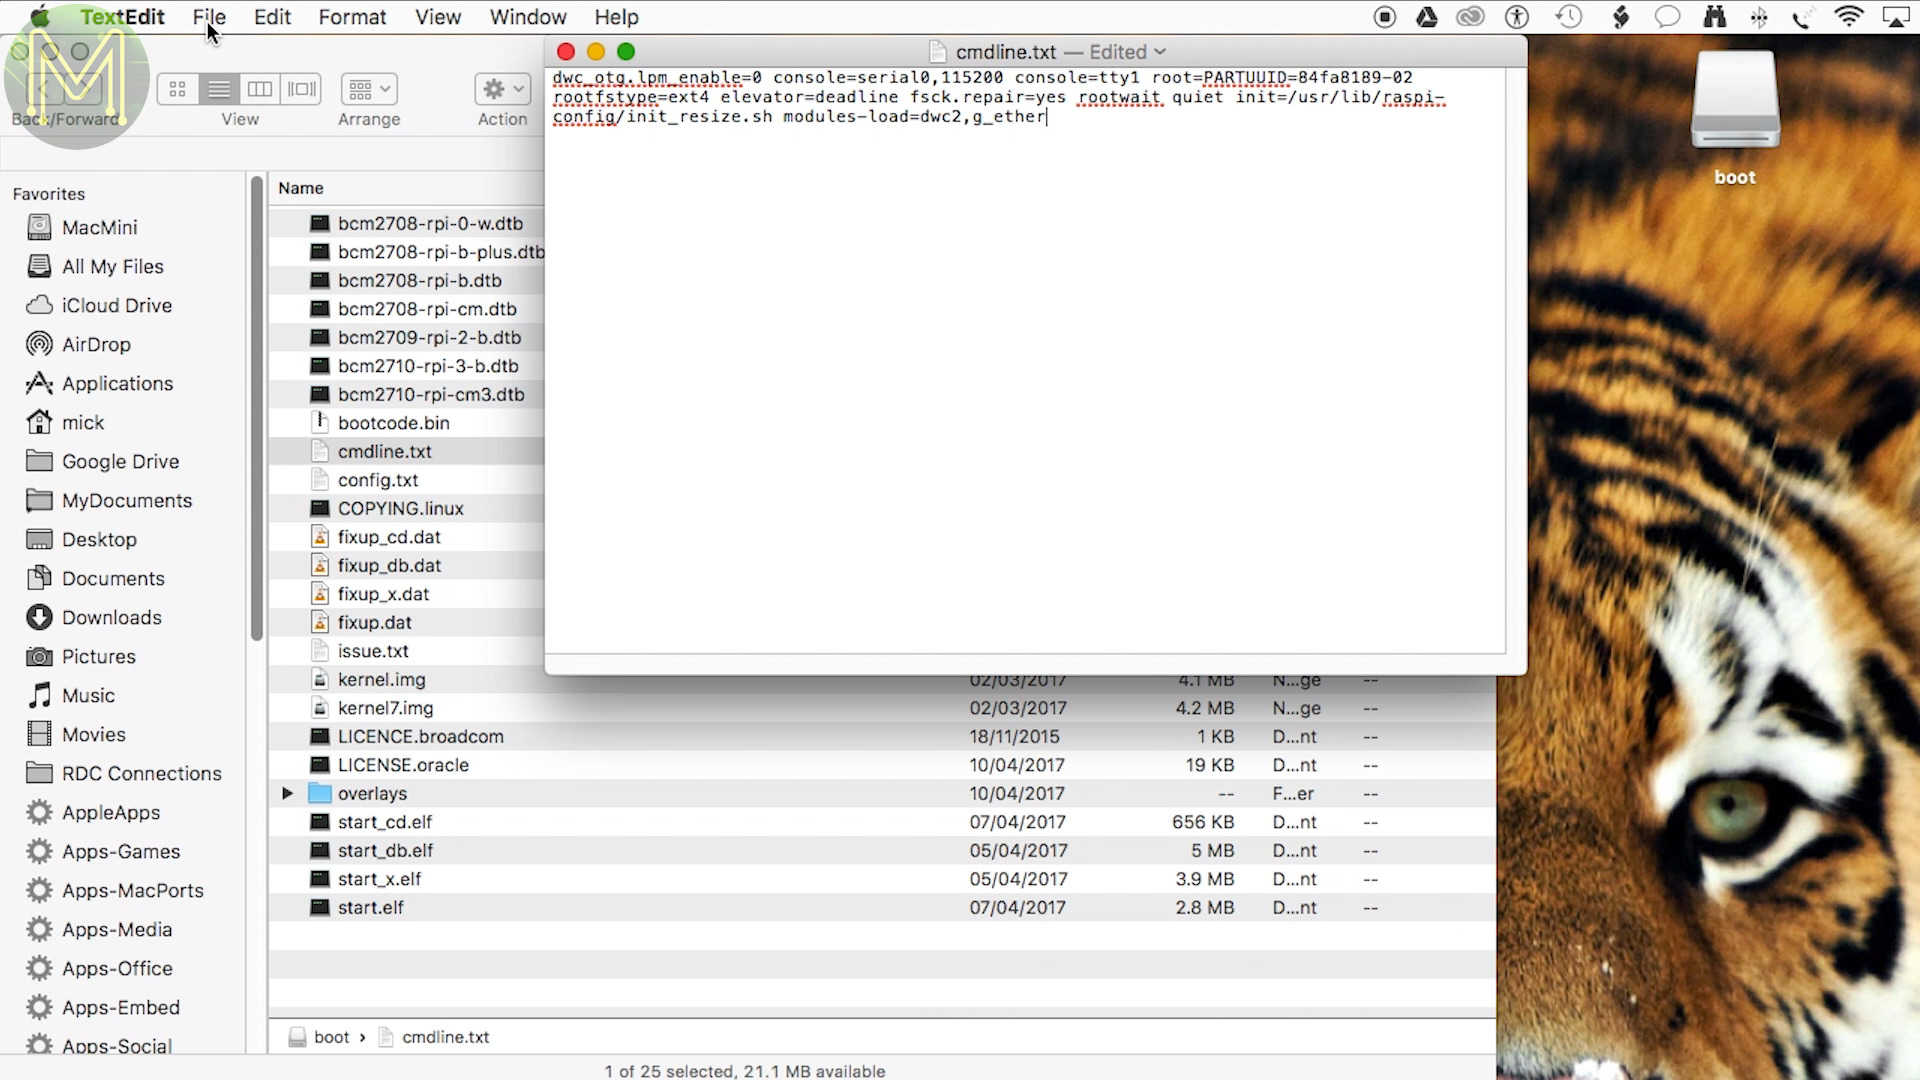1920x1080 pixels.
Task: Click boot in the path bar
Action: point(331,1037)
